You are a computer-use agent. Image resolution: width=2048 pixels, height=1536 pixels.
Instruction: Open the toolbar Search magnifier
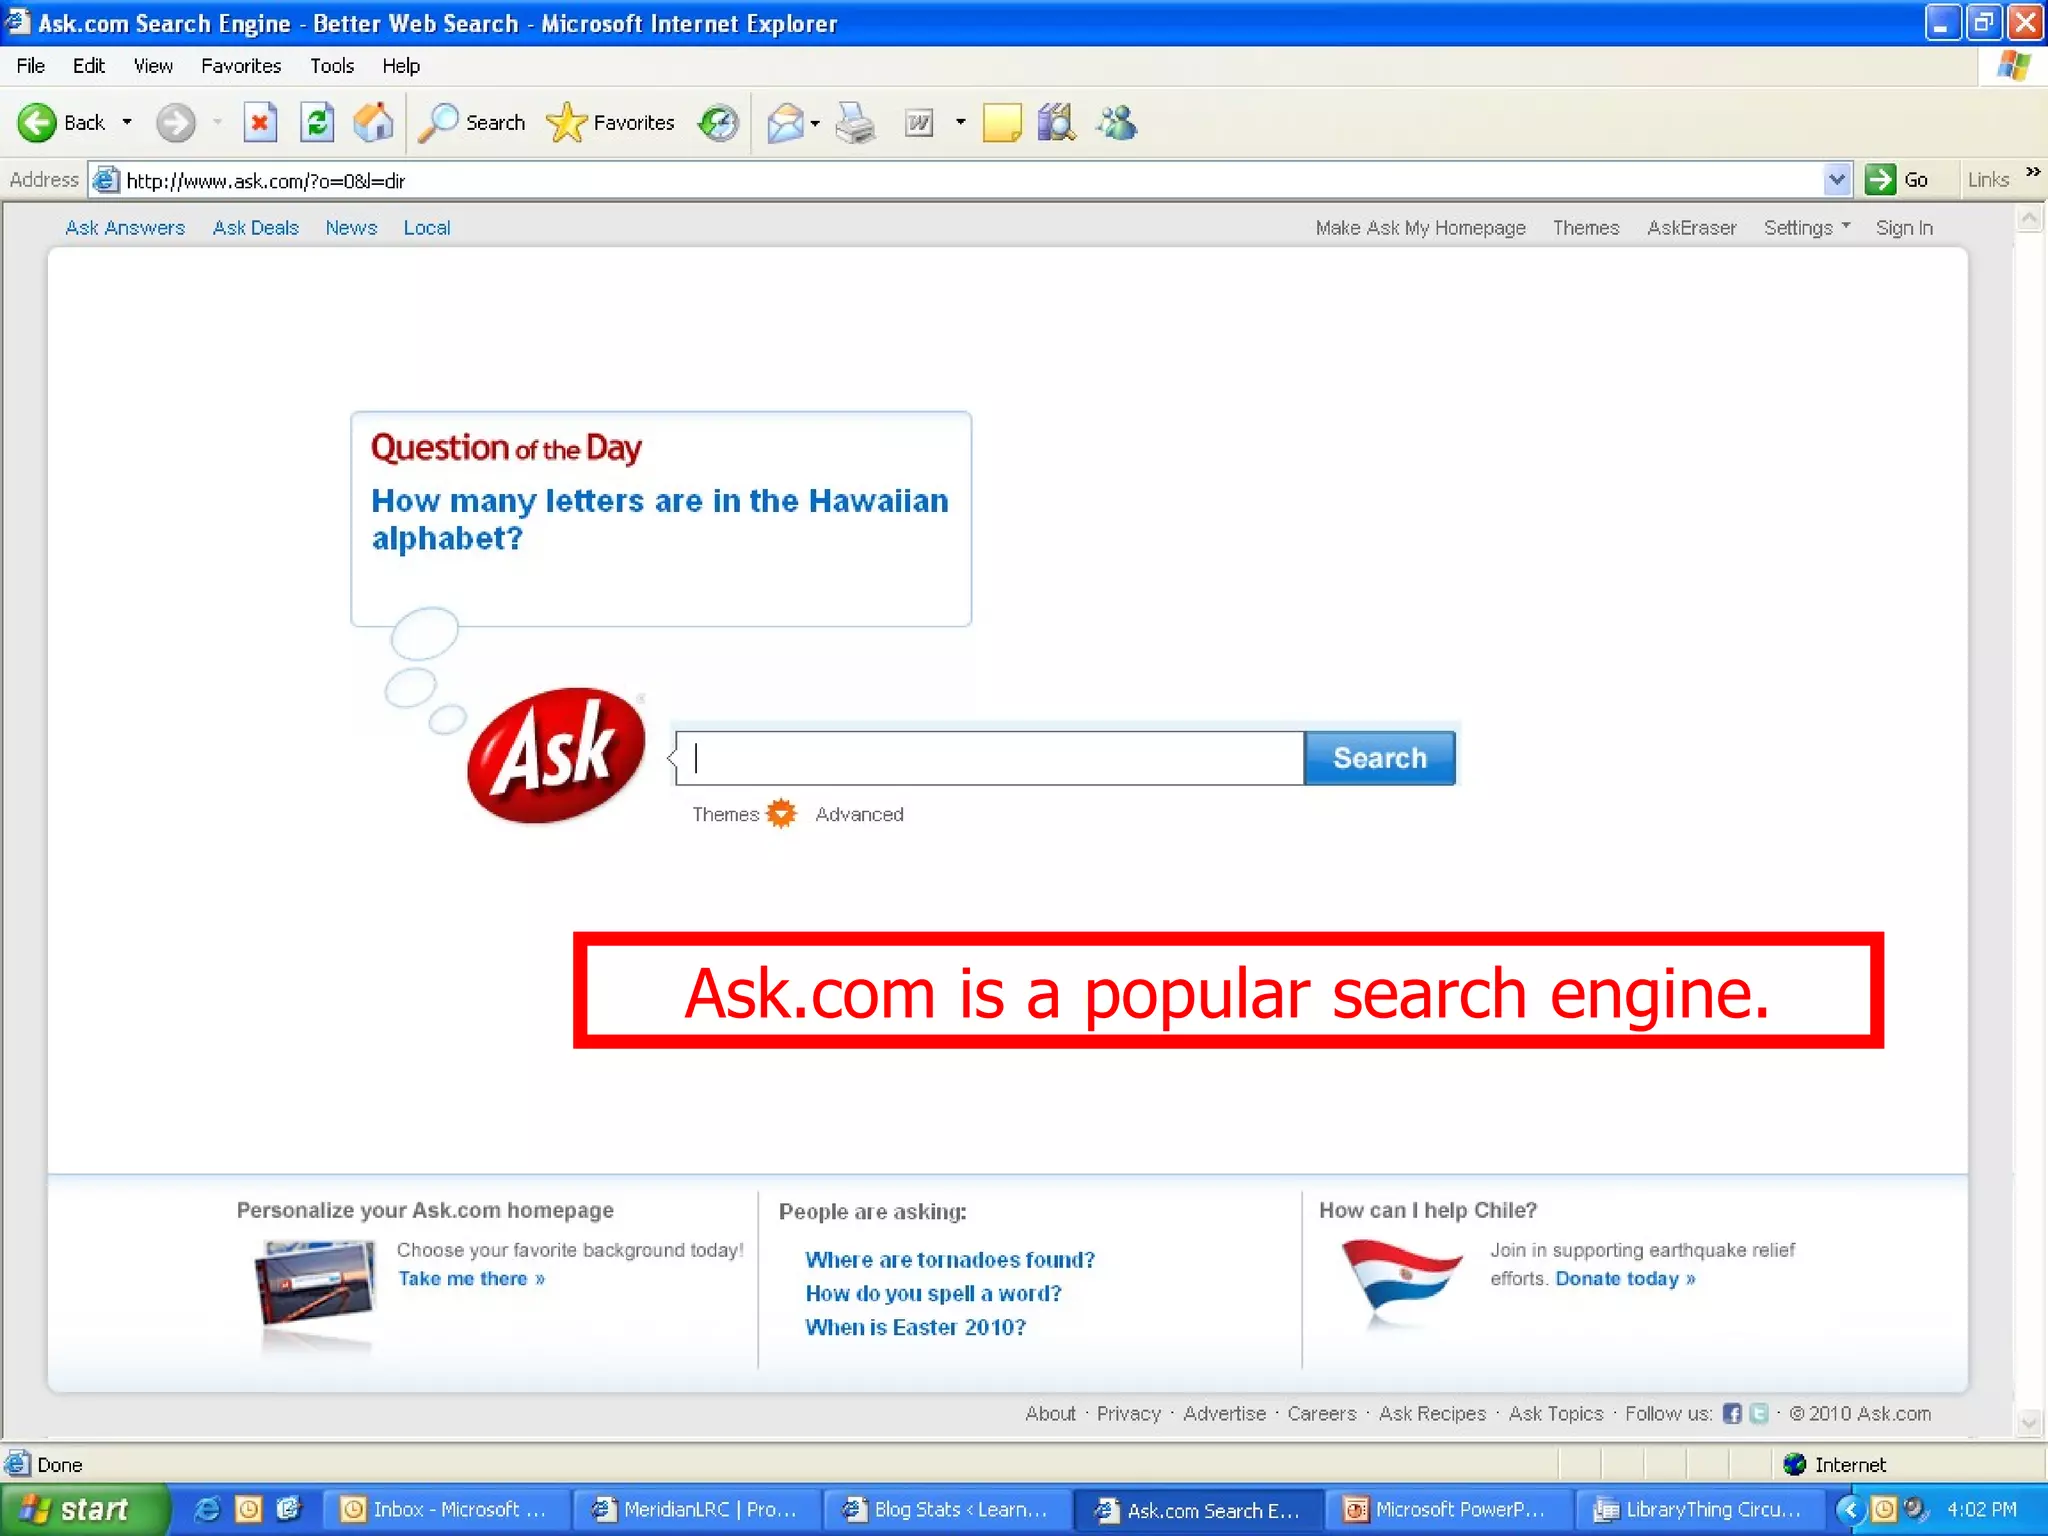click(471, 123)
